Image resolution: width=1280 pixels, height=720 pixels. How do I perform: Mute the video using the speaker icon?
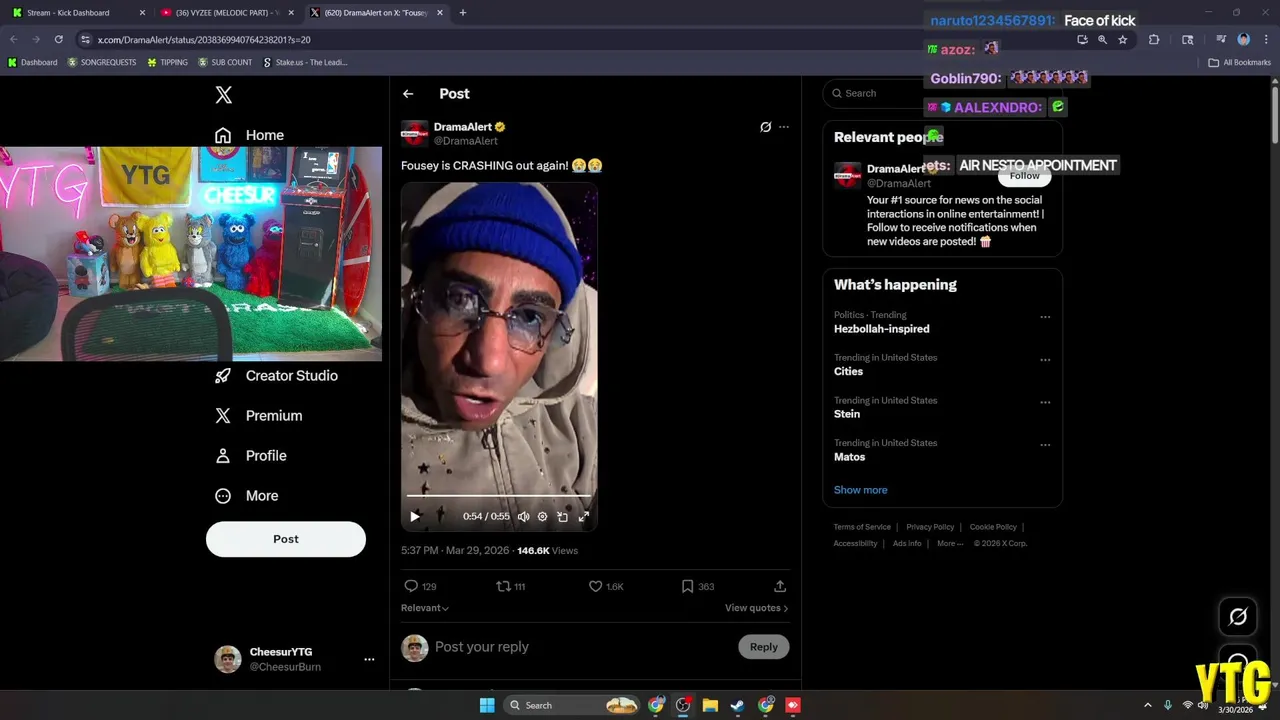(x=523, y=517)
